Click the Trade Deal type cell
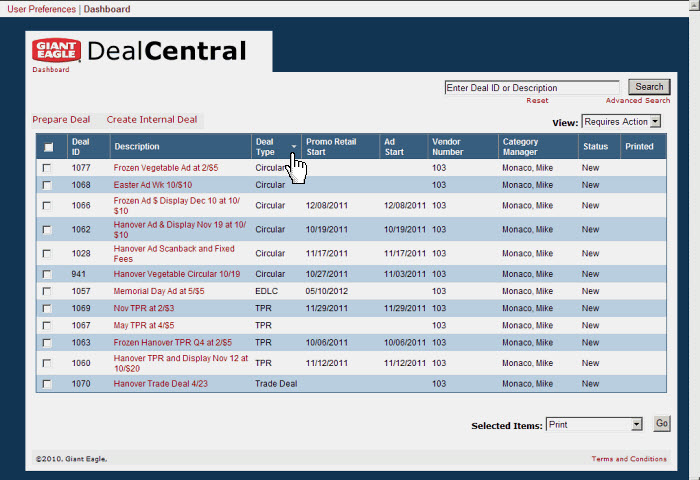This screenshot has height=480, width=700. tap(276, 384)
